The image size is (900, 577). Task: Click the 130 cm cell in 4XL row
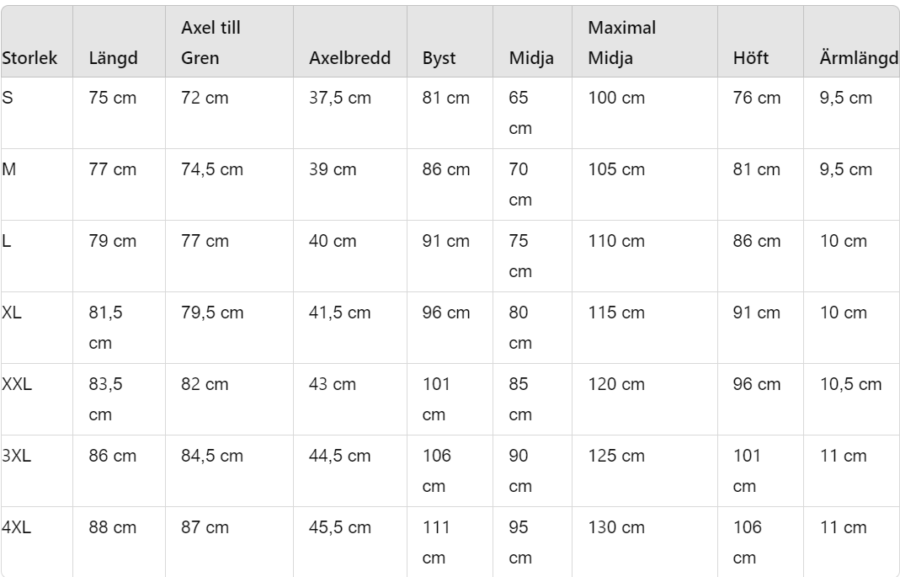616,527
